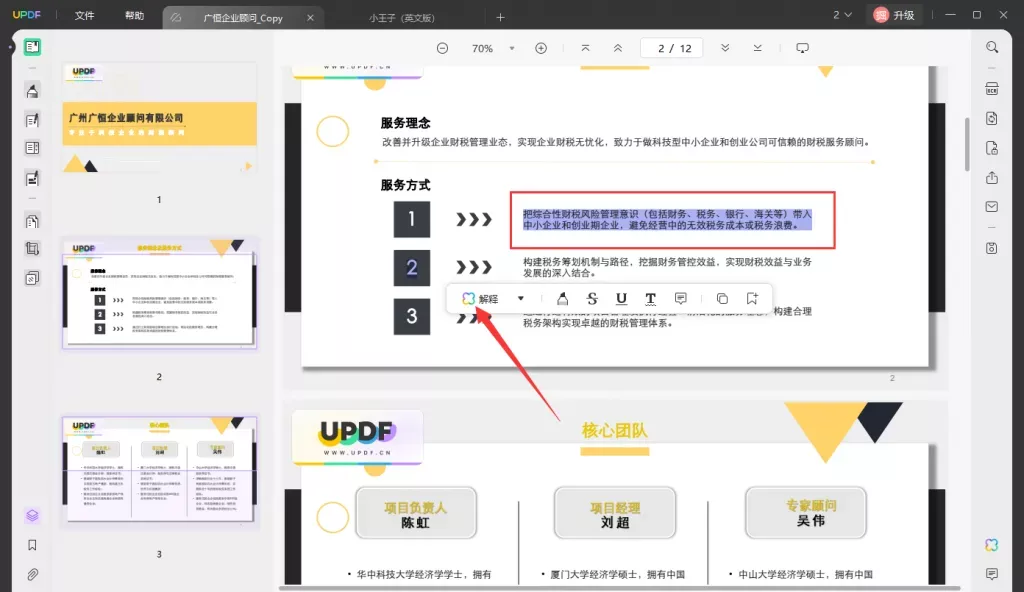Add a bookmark from the floating toolbar
Screen dimensions: 1024x592
[751, 298]
